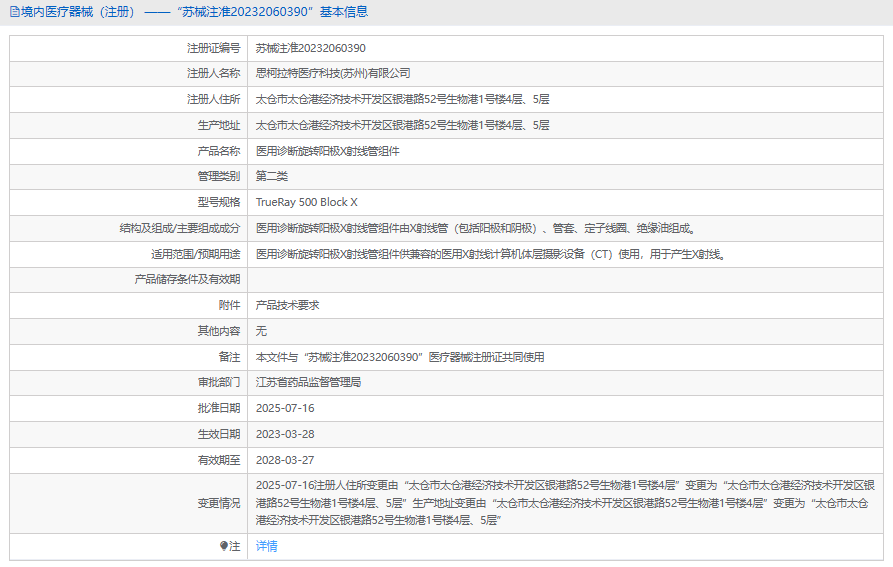The image size is (893, 567).
Task: Click the 备注 label
Action: point(230,358)
